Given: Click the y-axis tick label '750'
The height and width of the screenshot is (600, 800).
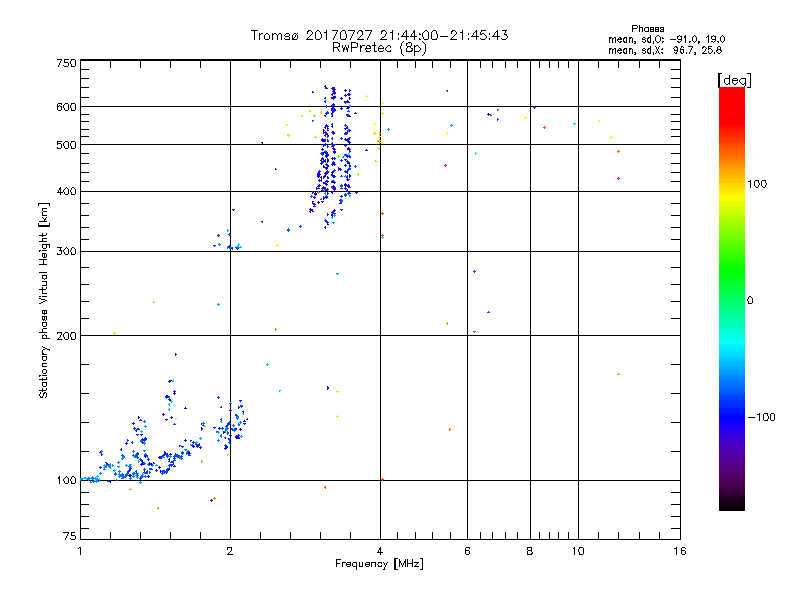Looking at the screenshot, I should point(66,63).
